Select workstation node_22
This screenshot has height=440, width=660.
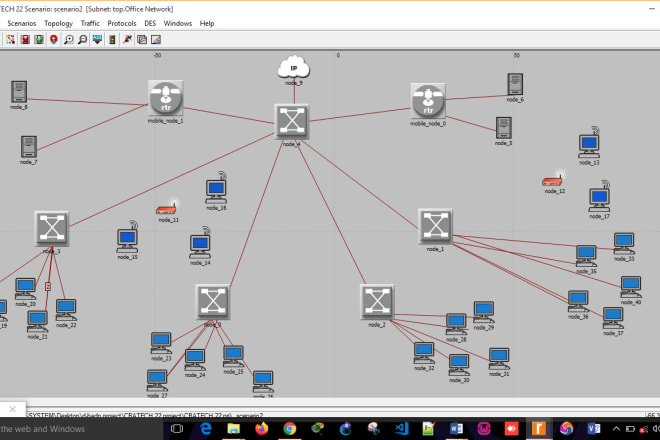[x=66, y=310]
